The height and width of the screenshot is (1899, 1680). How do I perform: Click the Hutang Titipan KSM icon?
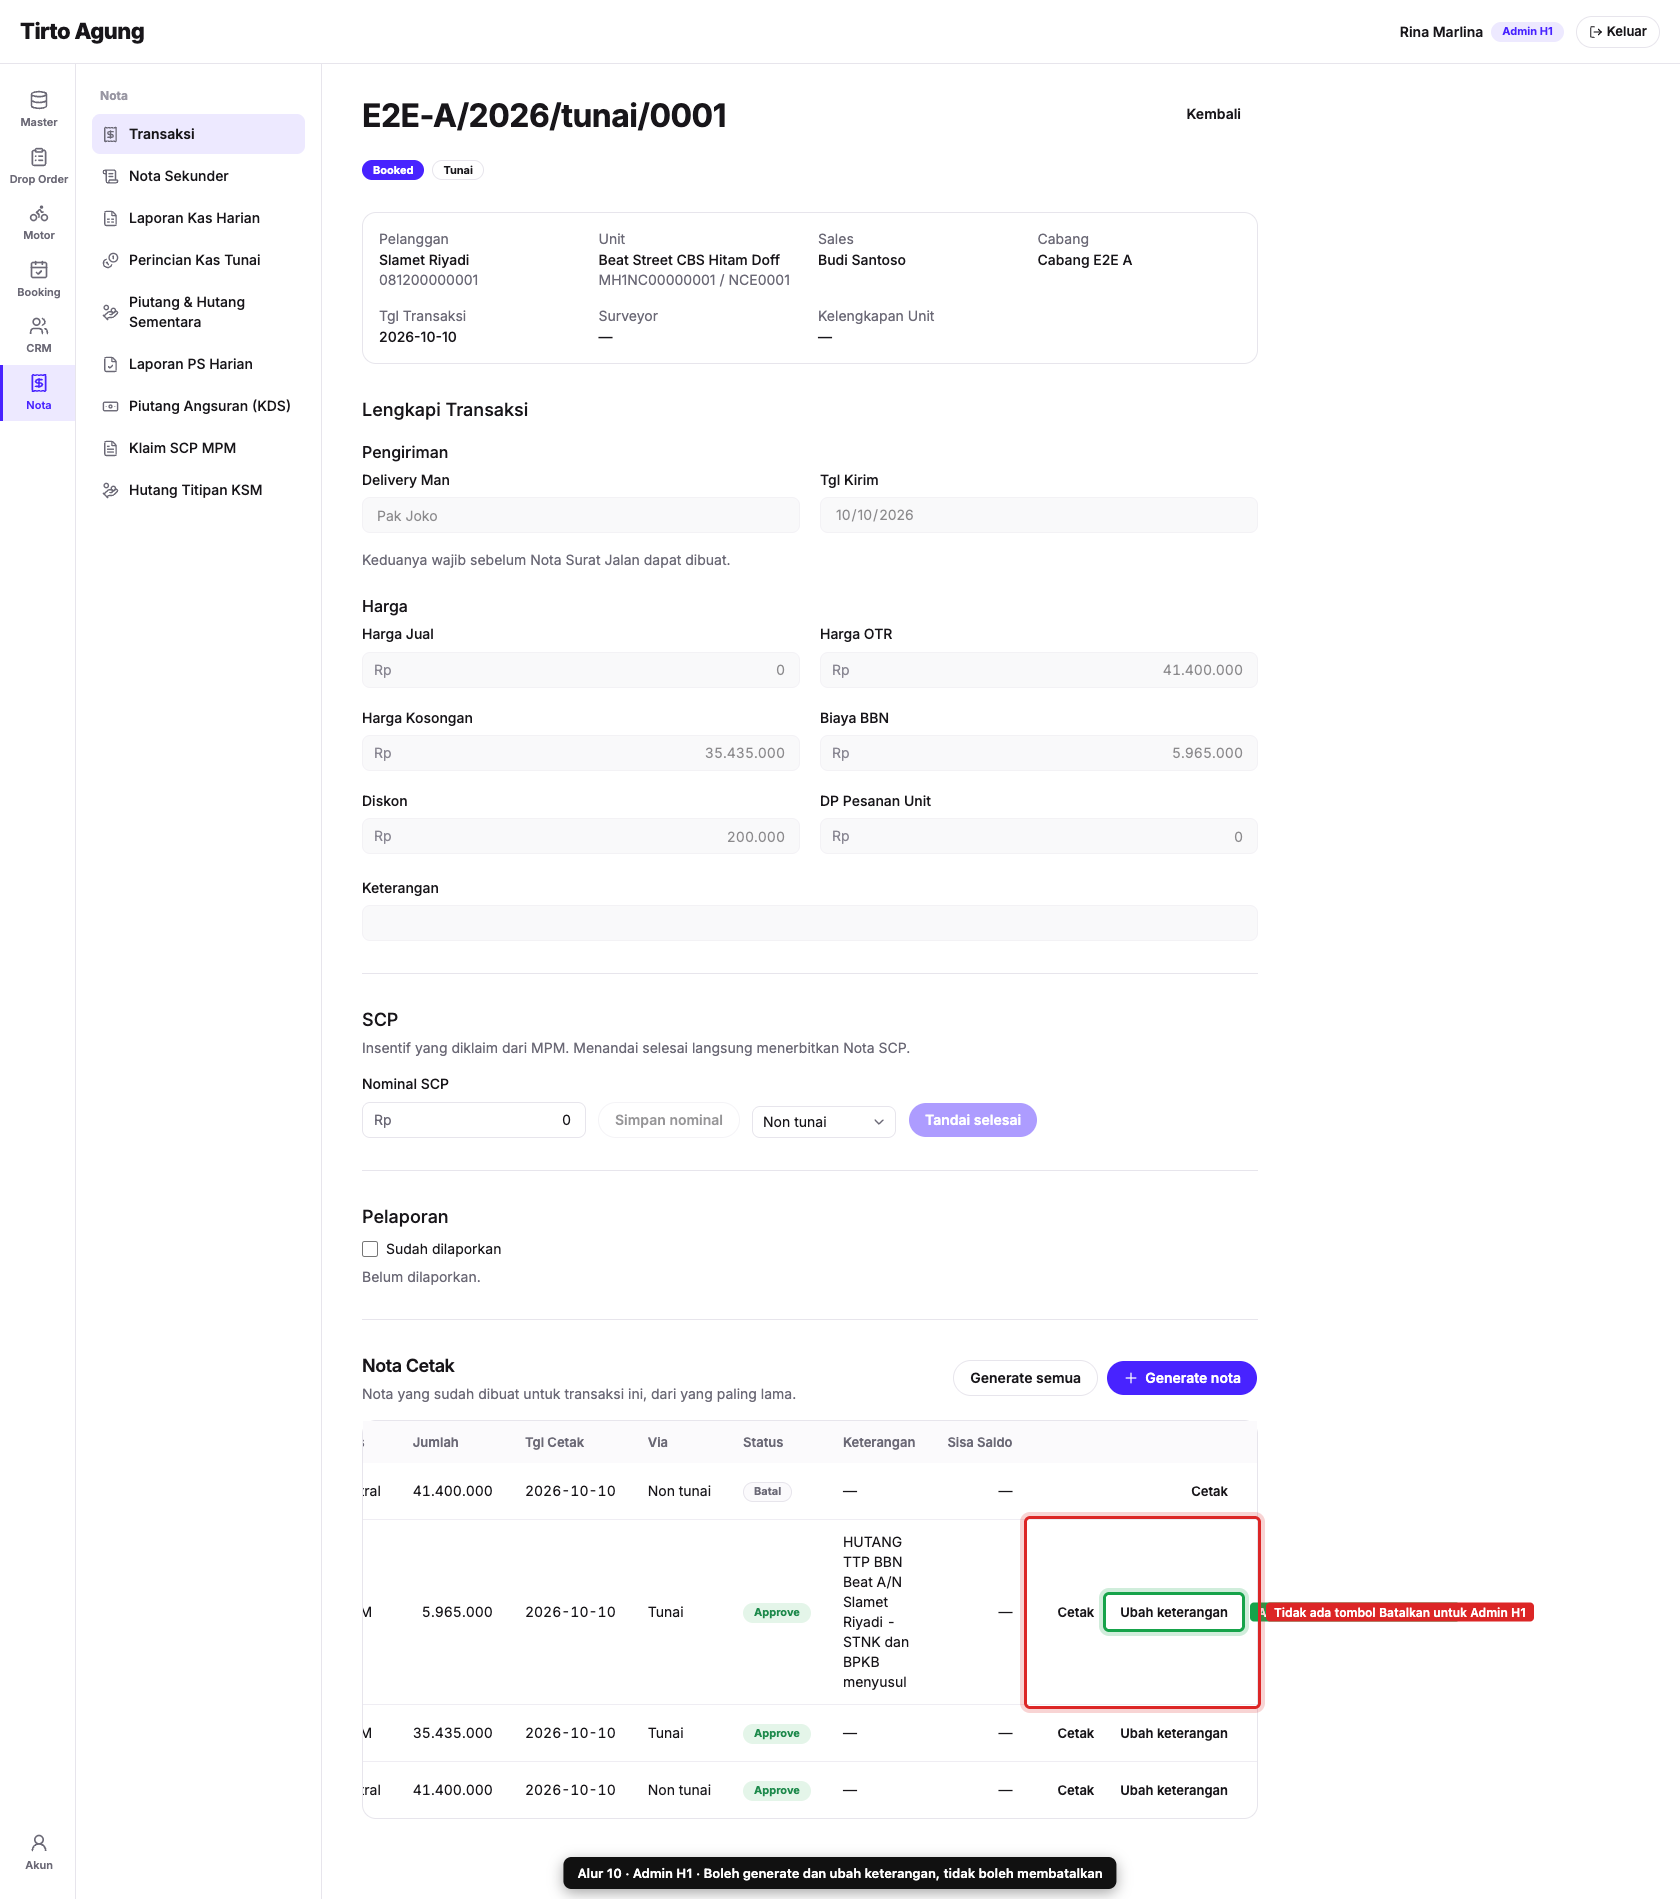coord(111,490)
